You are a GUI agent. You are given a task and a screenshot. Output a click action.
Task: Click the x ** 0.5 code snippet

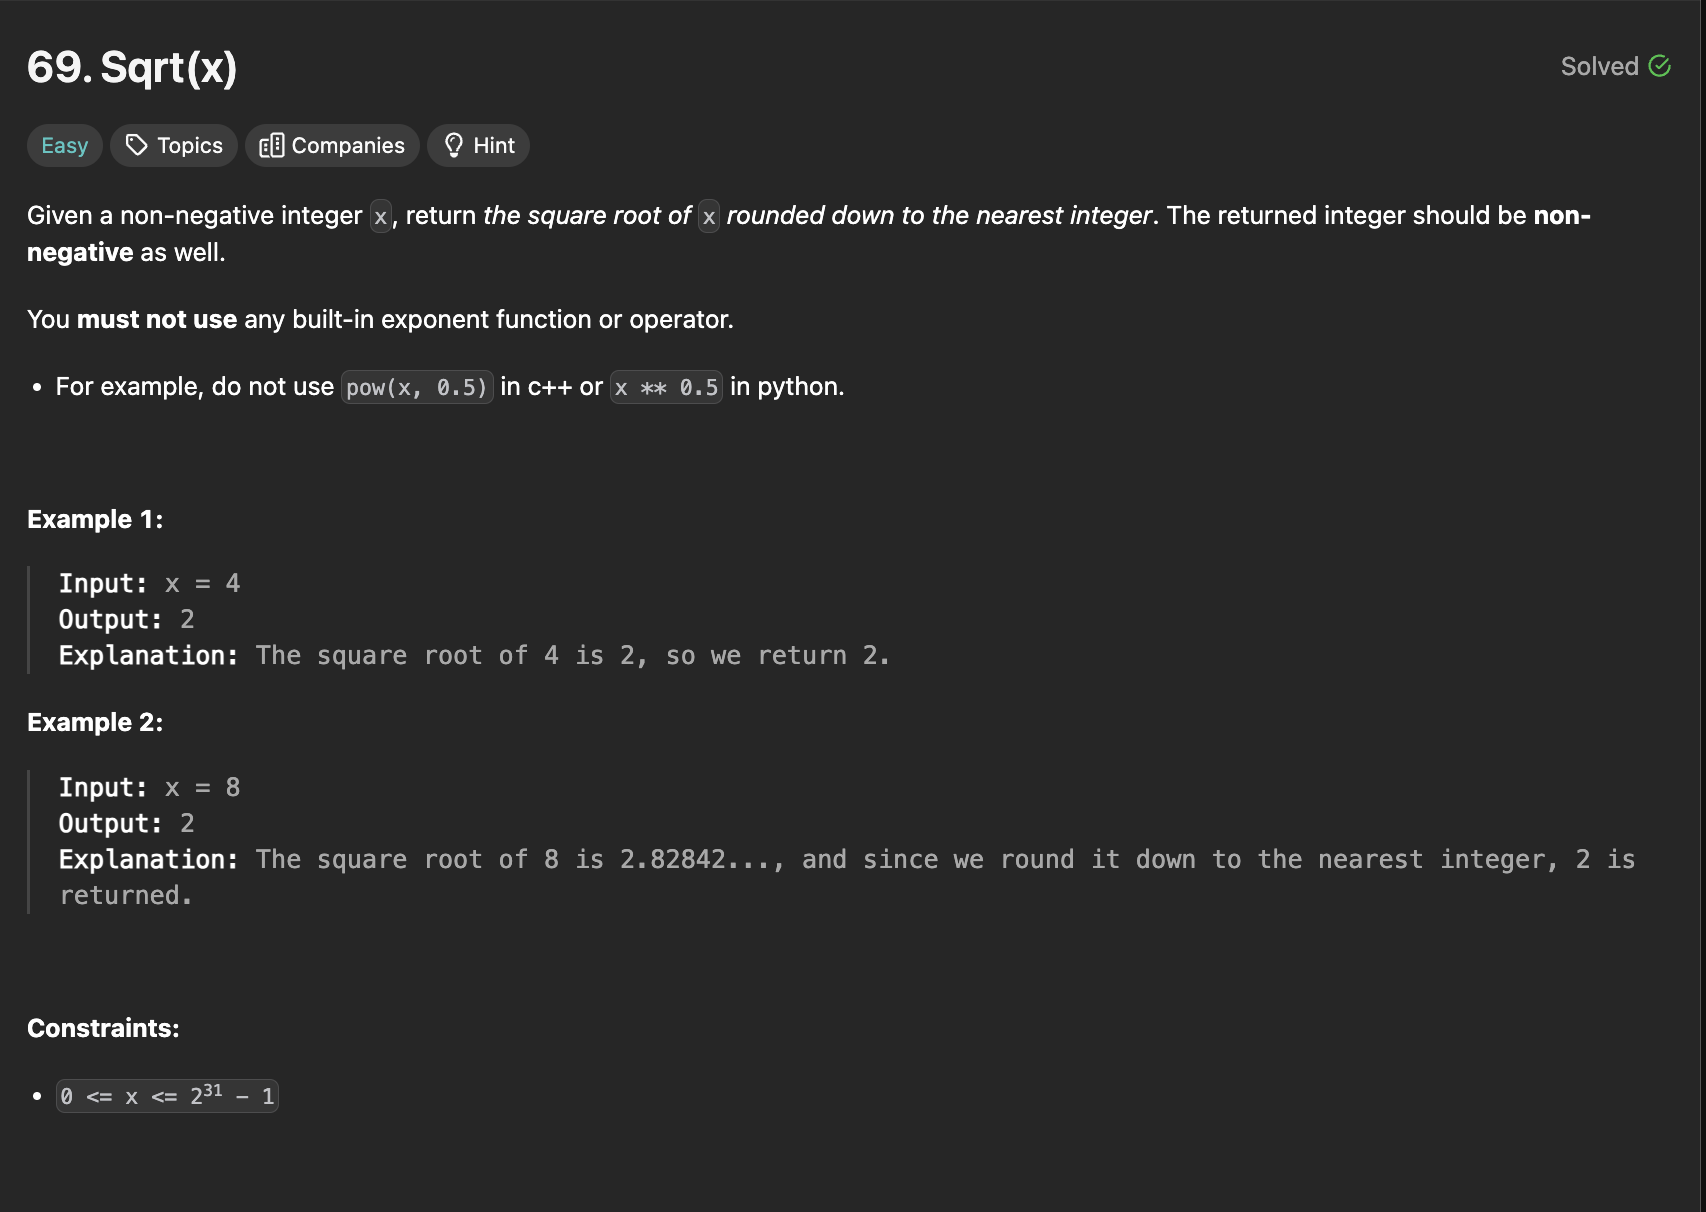pyautogui.click(x=667, y=387)
